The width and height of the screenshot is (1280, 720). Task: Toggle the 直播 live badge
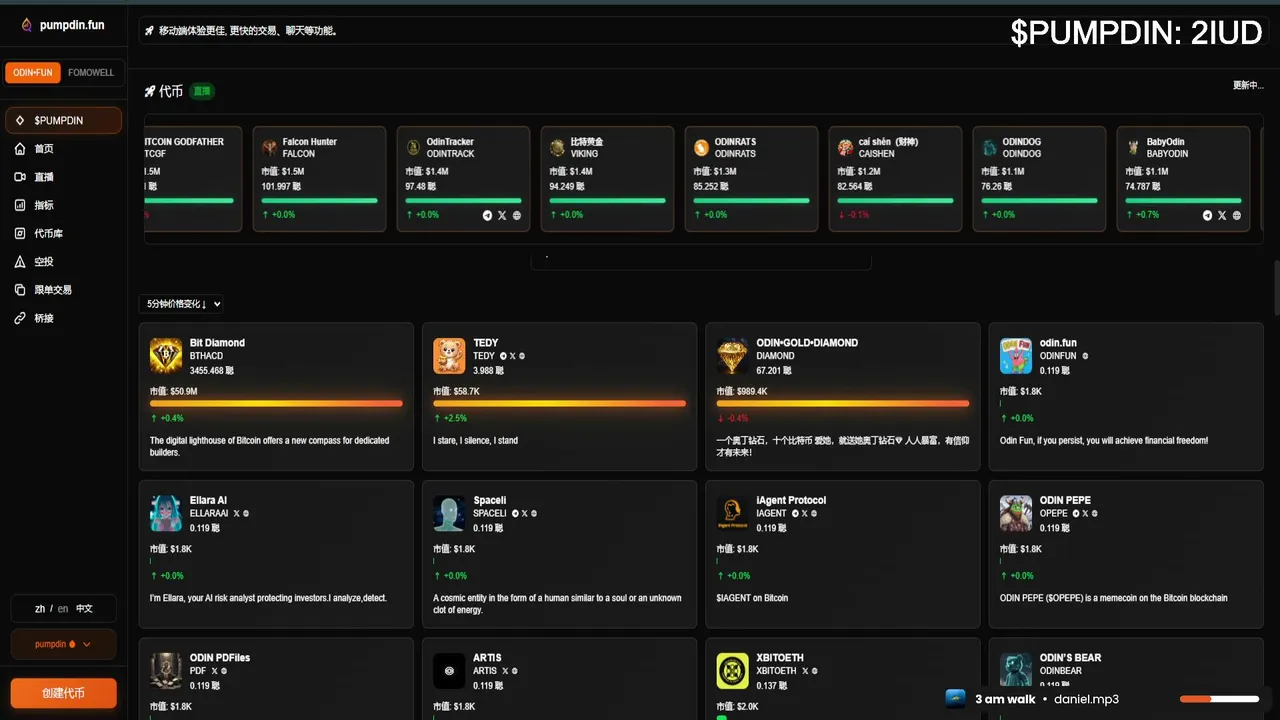202,91
